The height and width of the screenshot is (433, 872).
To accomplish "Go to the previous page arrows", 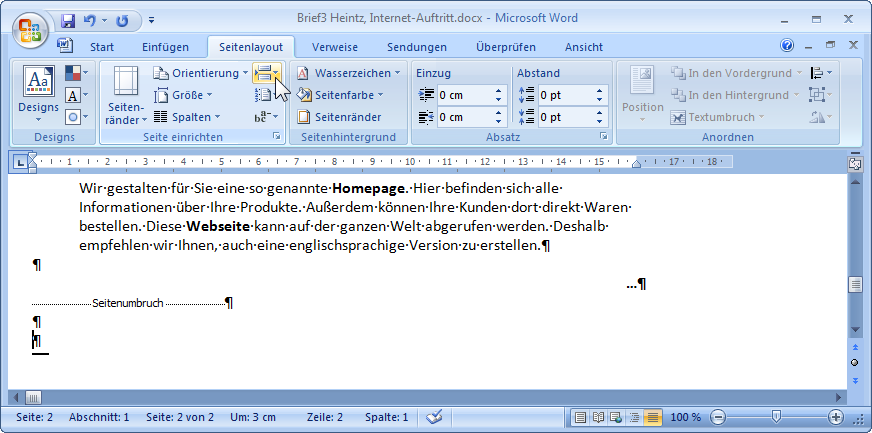I will click(855, 347).
